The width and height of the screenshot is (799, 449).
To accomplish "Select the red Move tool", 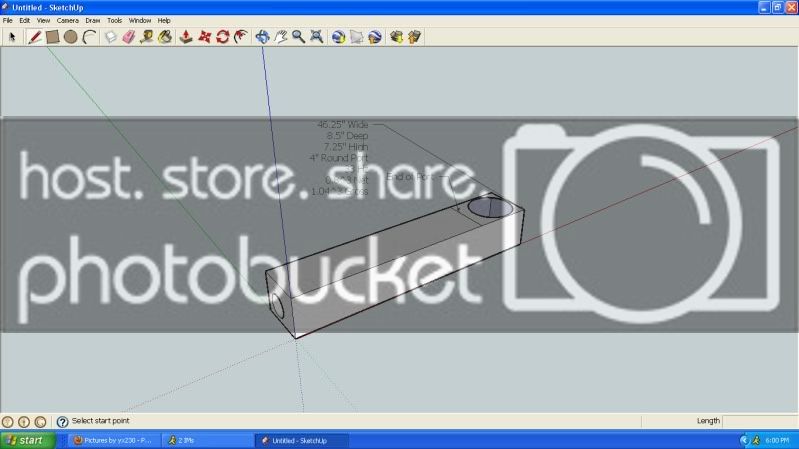I will pos(204,37).
